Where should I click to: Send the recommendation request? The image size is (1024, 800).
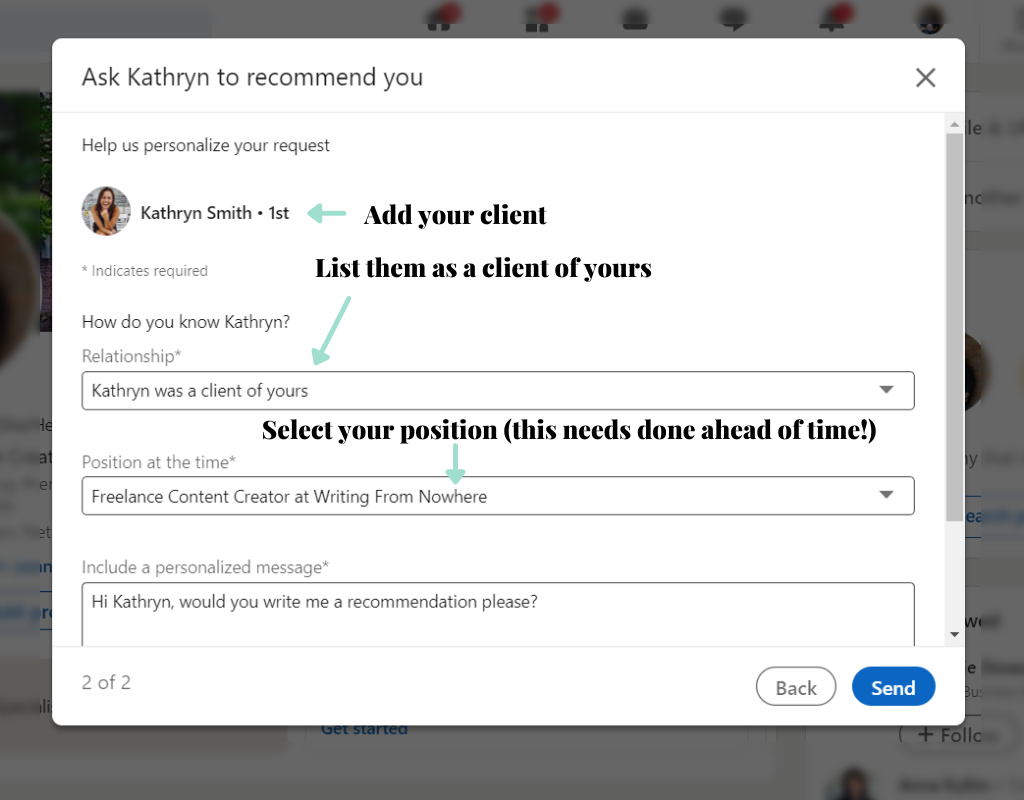[x=893, y=686]
